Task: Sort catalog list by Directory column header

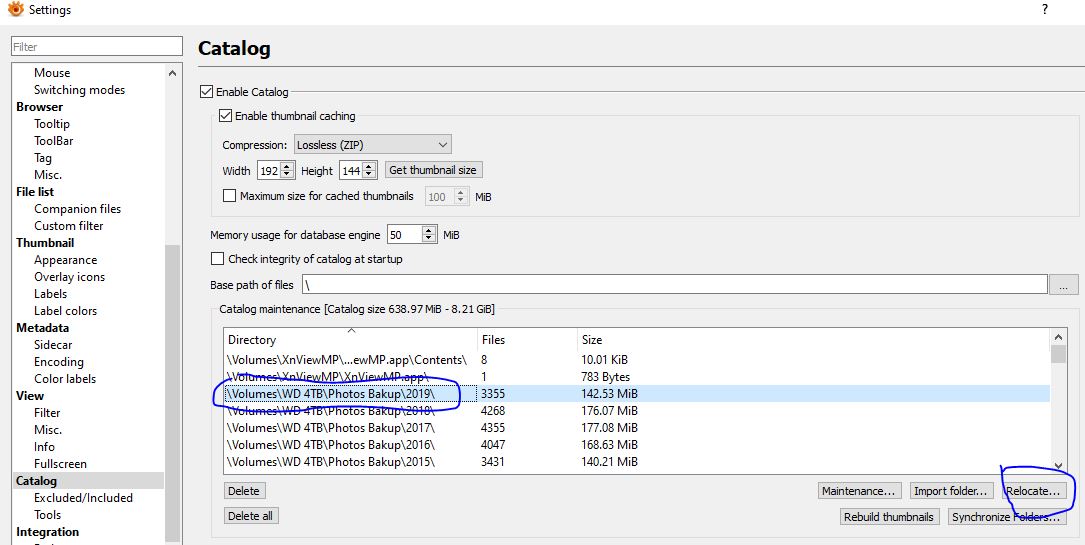Action: pos(350,340)
